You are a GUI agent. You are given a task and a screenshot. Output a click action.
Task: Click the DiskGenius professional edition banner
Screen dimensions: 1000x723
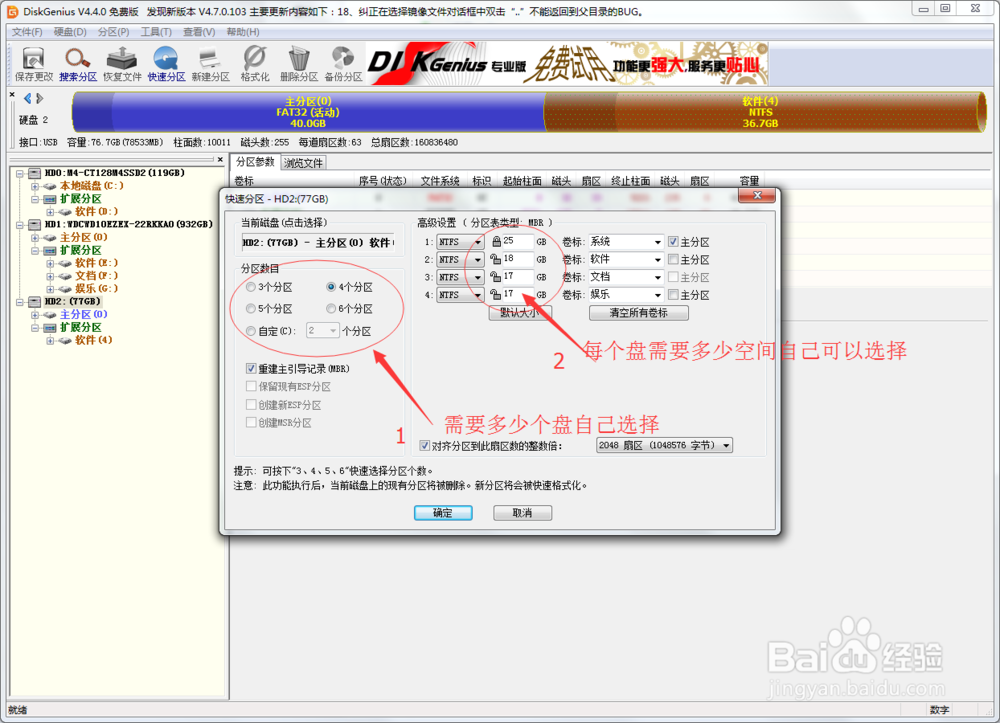pos(568,64)
